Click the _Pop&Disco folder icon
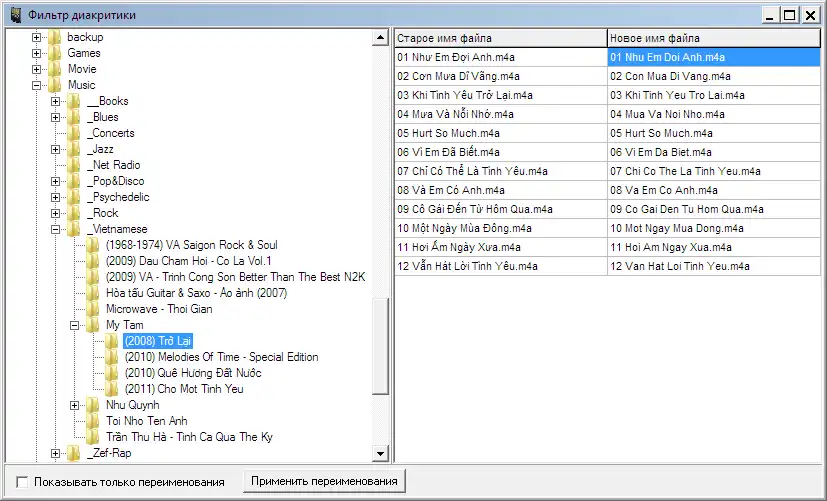The height and width of the screenshot is (501, 827). click(x=74, y=181)
